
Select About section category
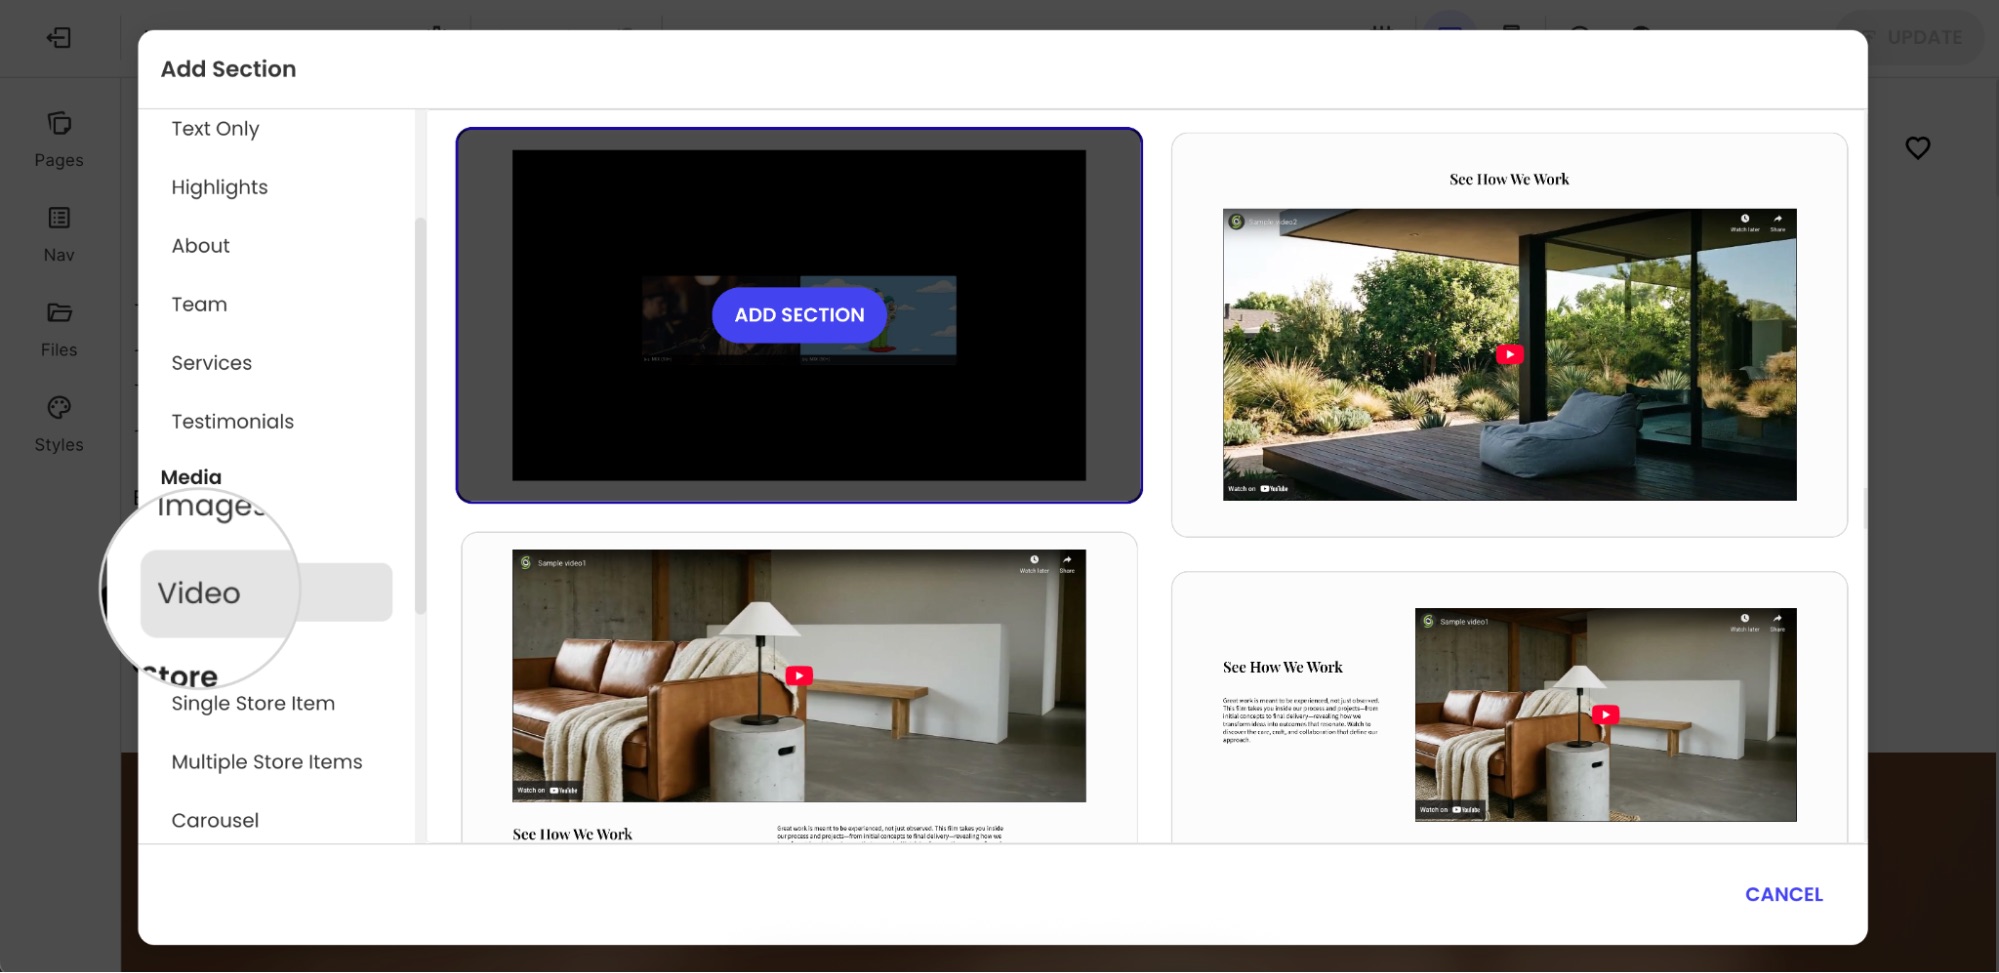point(200,246)
